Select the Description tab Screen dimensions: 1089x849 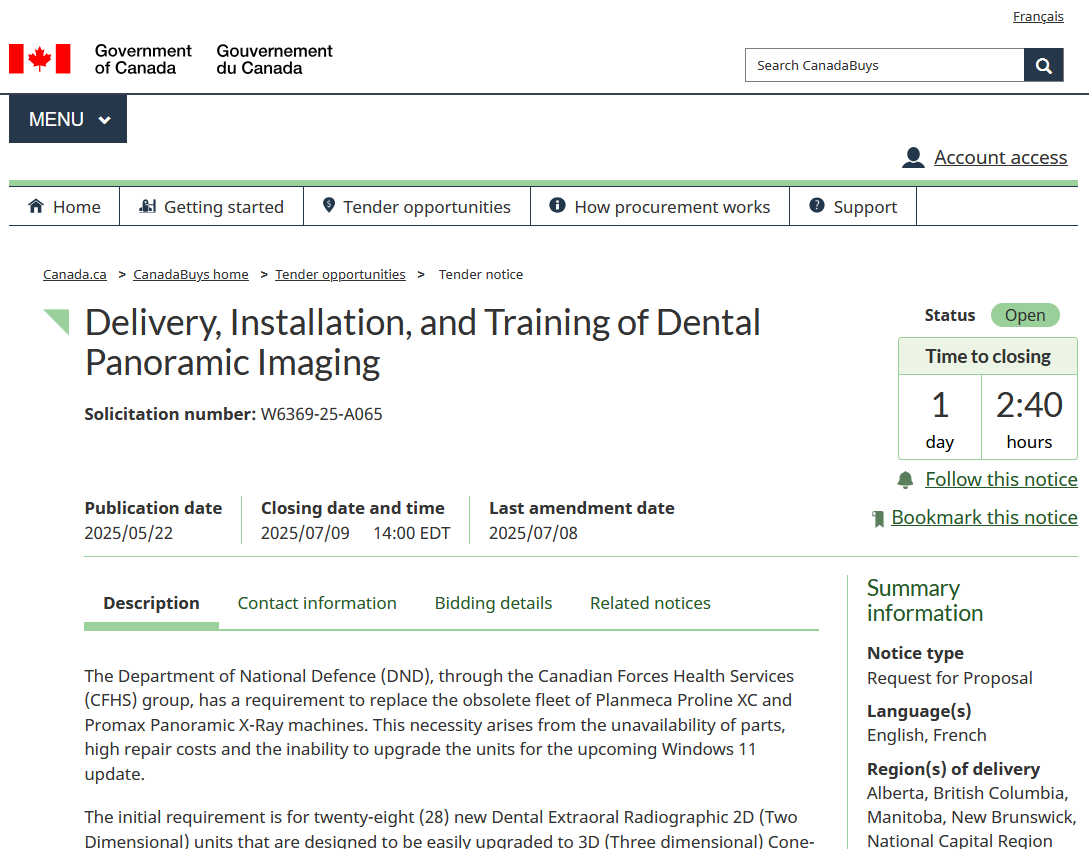151,603
